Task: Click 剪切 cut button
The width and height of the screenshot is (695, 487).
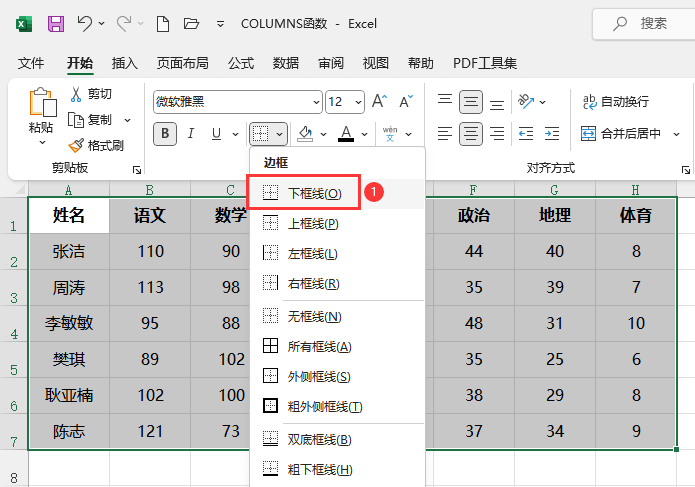Action: [x=91, y=94]
